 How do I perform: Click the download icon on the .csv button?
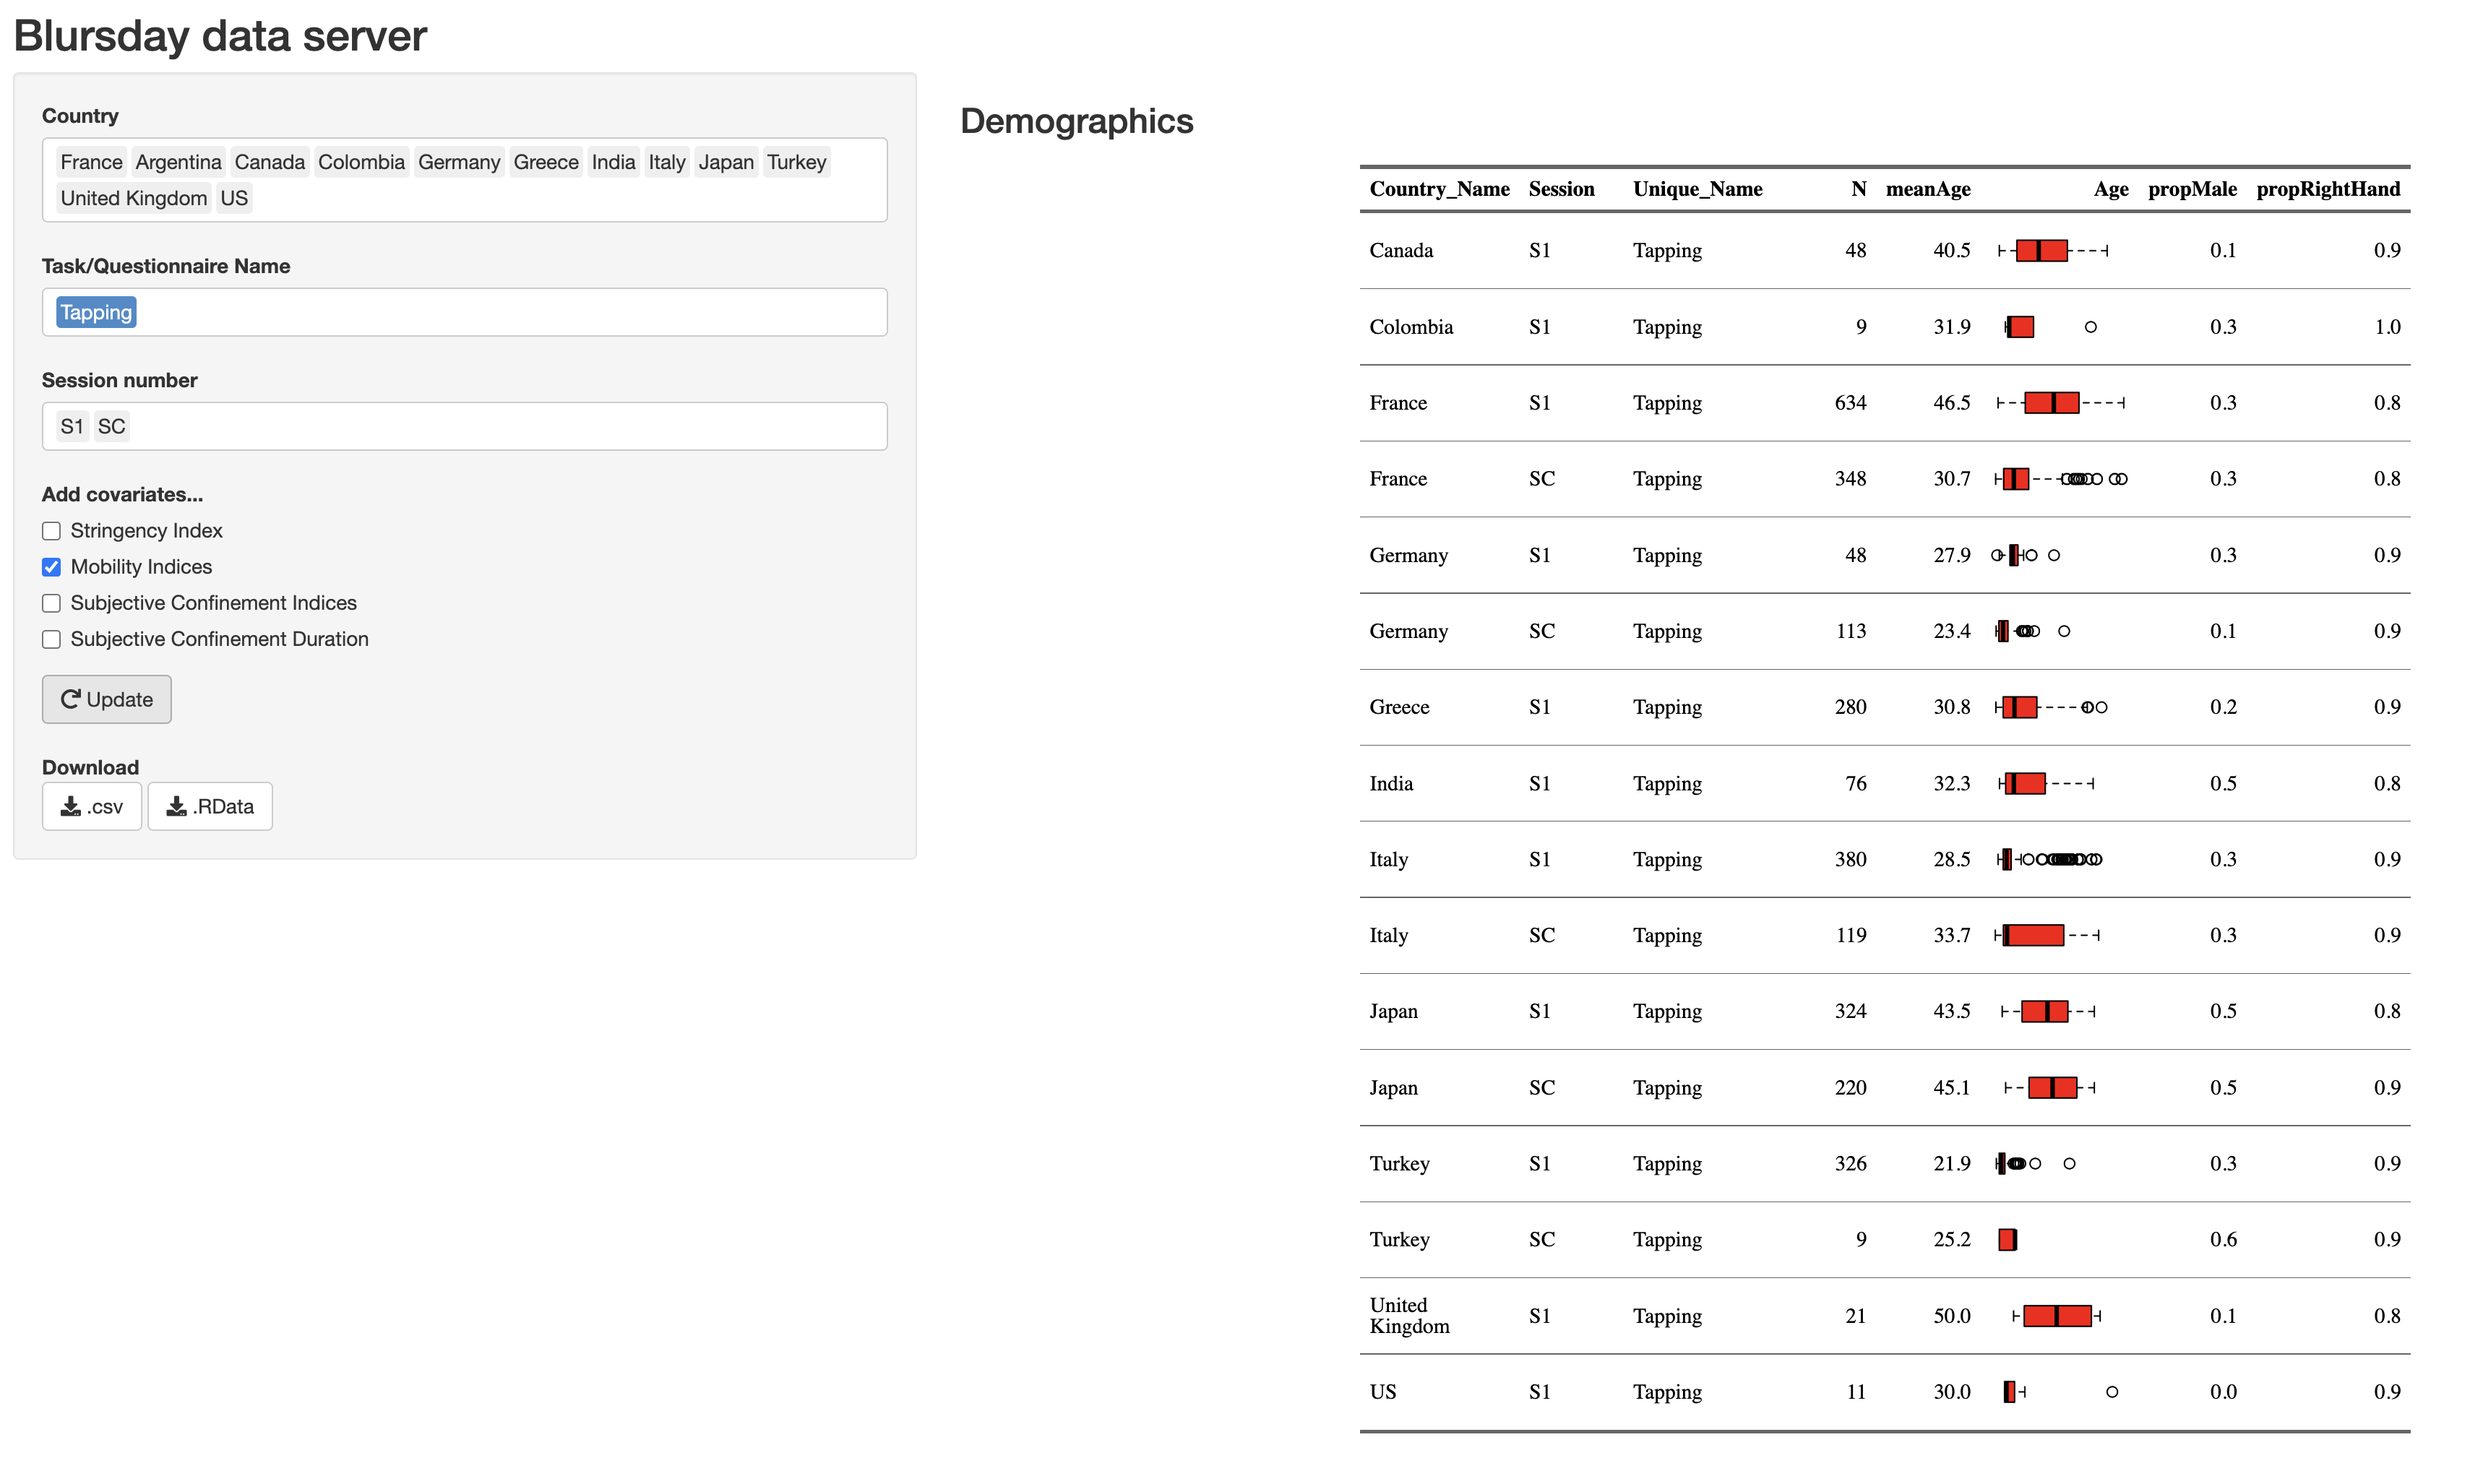point(70,806)
